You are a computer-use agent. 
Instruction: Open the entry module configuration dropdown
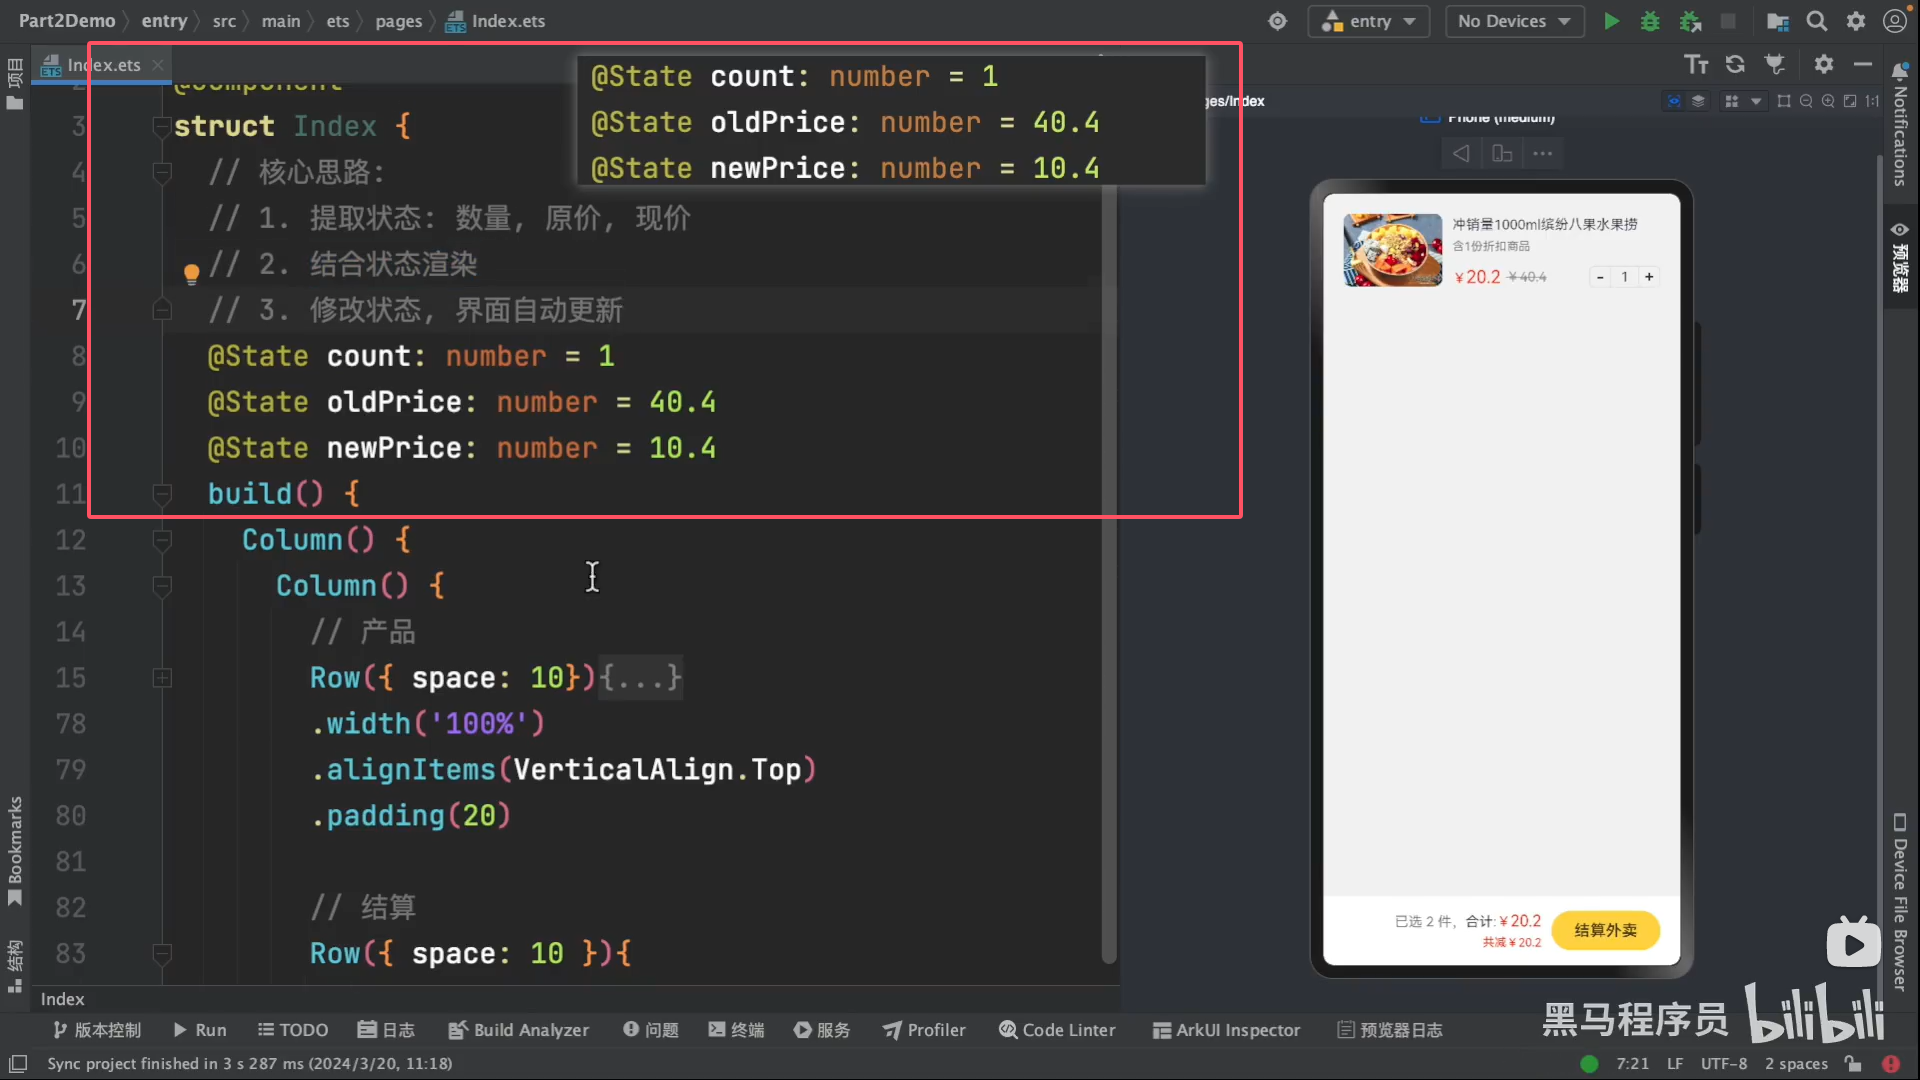[1368, 21]
